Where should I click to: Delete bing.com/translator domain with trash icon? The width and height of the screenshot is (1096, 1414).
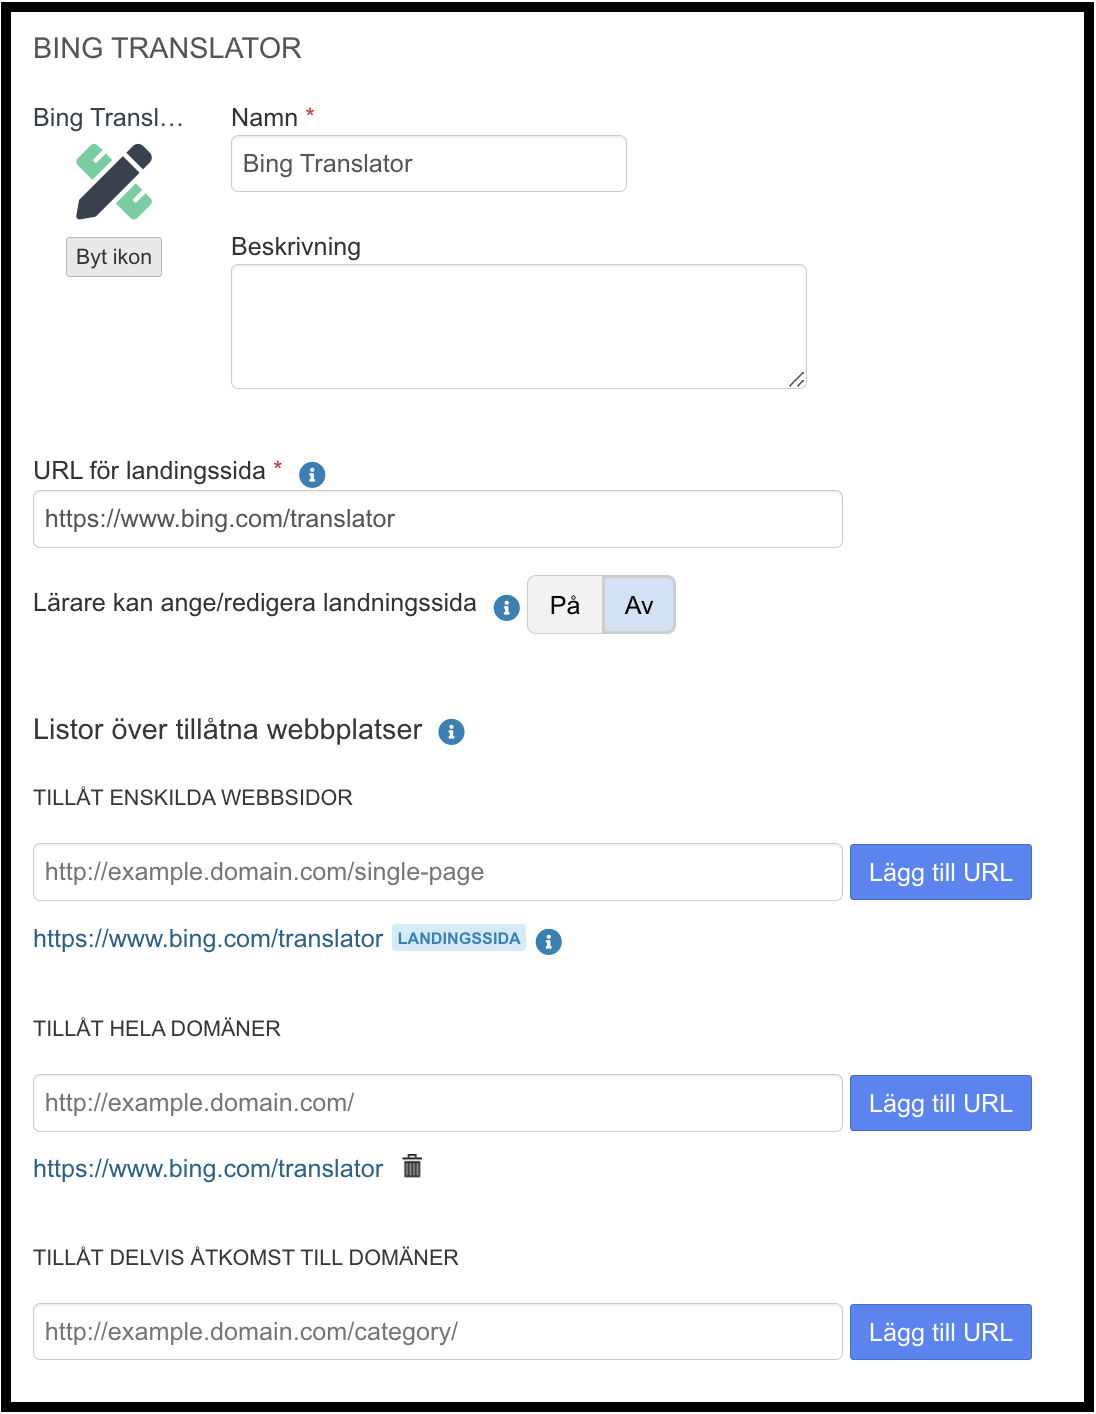(412, 1166)
